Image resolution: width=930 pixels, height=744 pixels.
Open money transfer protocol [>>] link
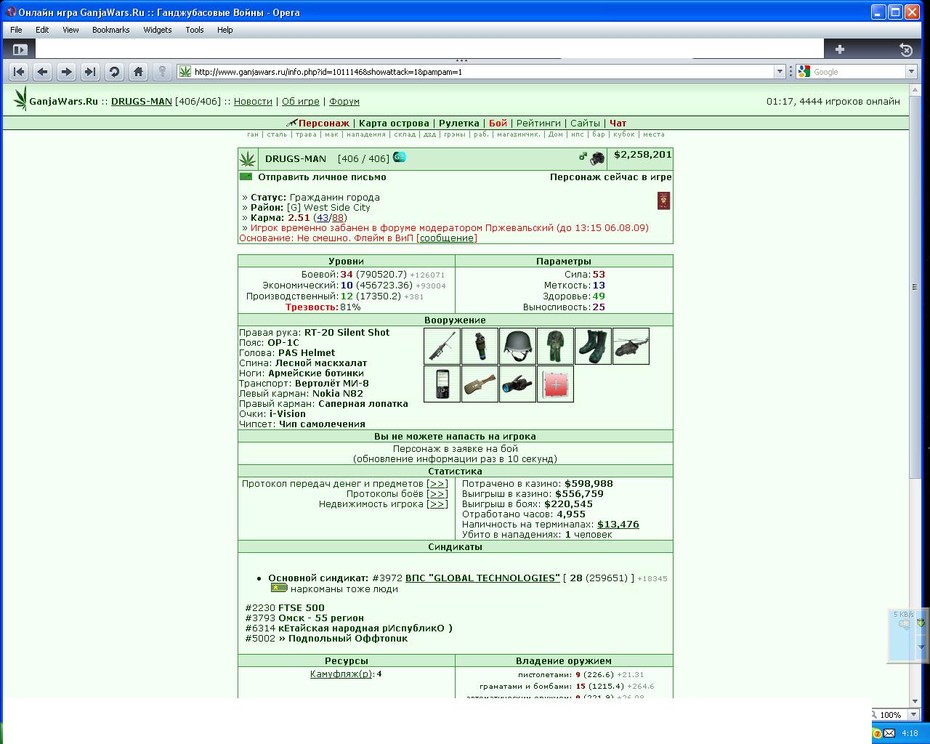pos(437,484)
